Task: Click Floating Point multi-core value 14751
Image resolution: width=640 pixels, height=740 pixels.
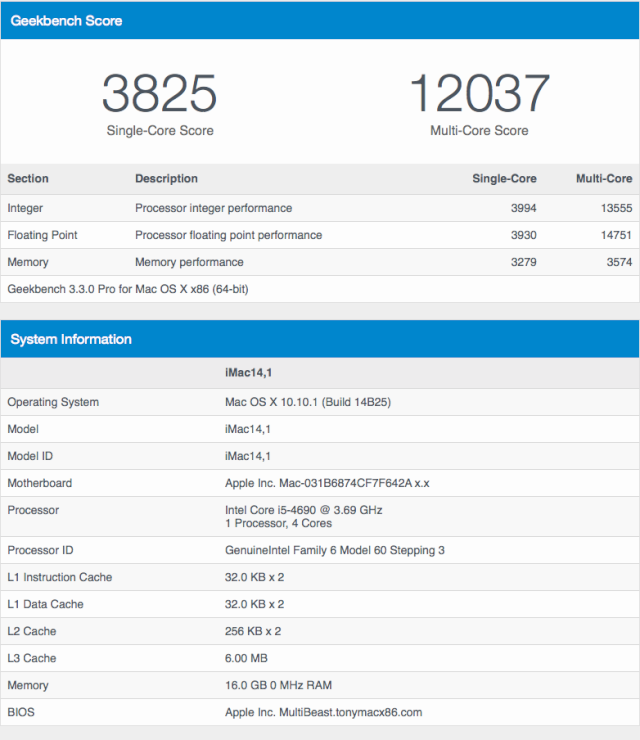Action: (616, 235)
